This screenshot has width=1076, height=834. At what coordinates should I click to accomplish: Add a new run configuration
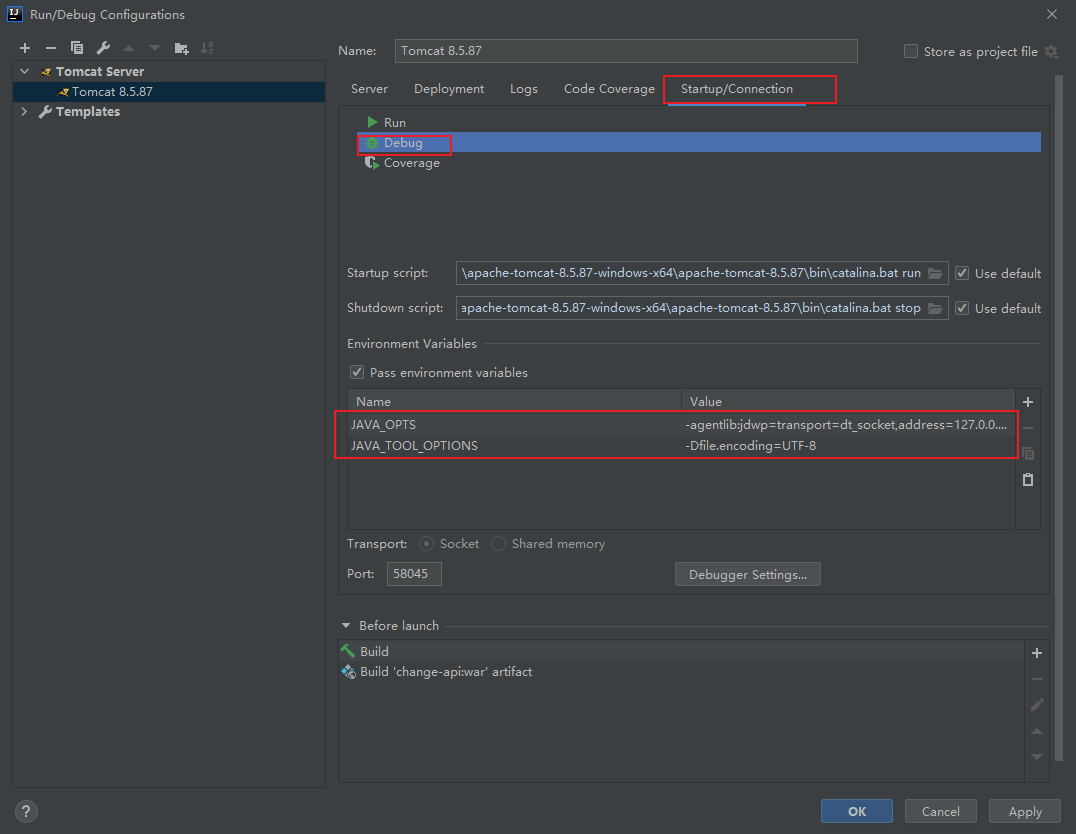[x=25, y=48]
